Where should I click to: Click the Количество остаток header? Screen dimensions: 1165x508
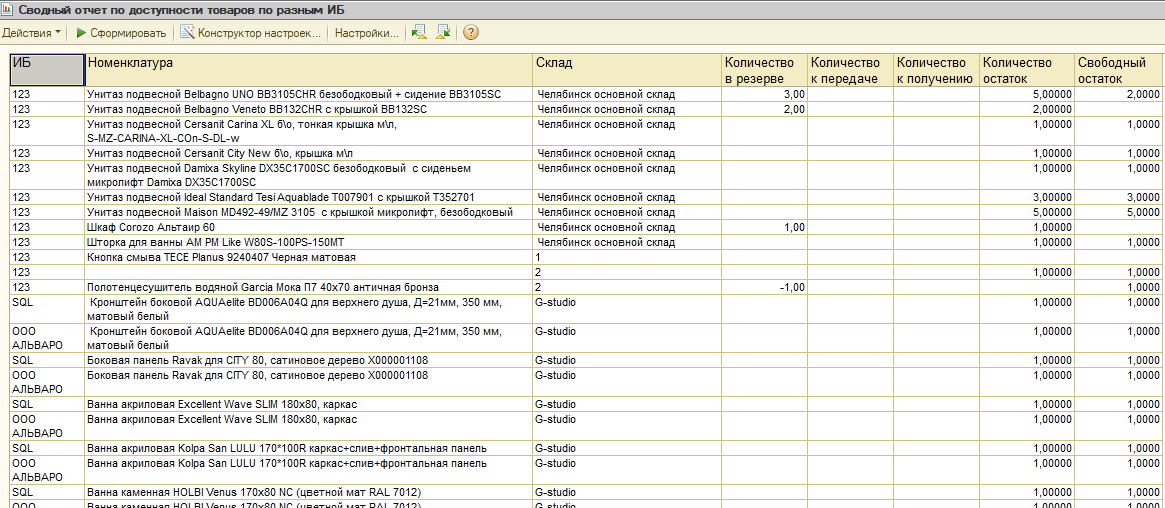pyautogui.click(x=1028, y=70)
